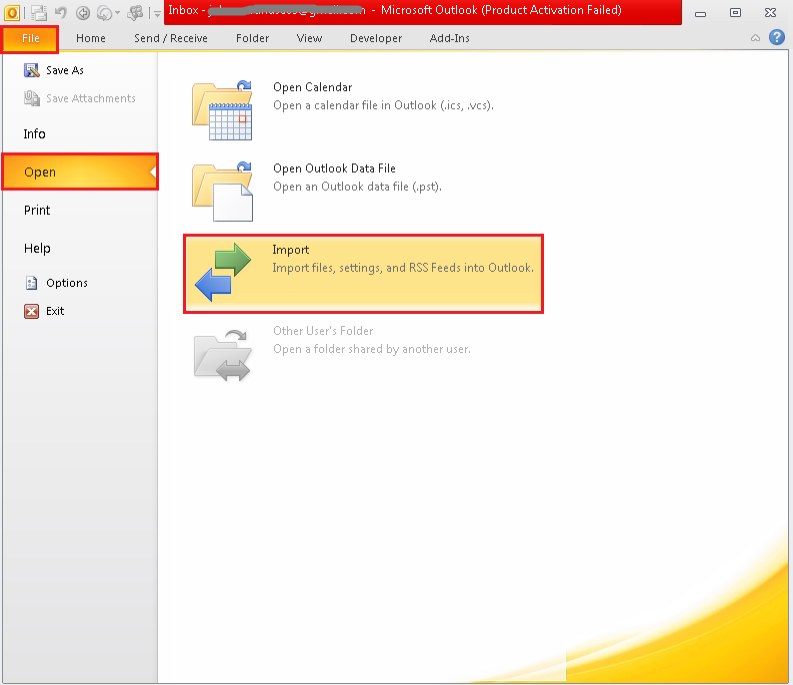The width and height of the screenshot is (793, 685).
Task: Click 'Open a calendar file in Outlook' description
Action: tap(383, 105)
